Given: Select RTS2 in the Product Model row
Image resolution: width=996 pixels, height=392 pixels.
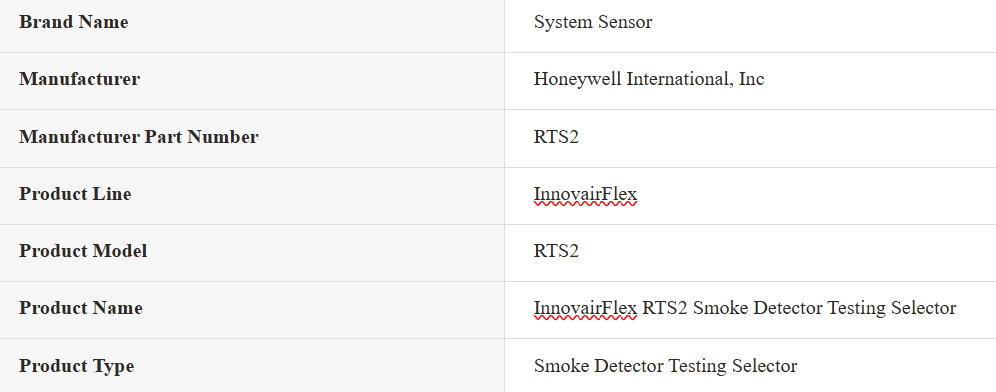Looking at the screenshot, I should coord(556,251).
